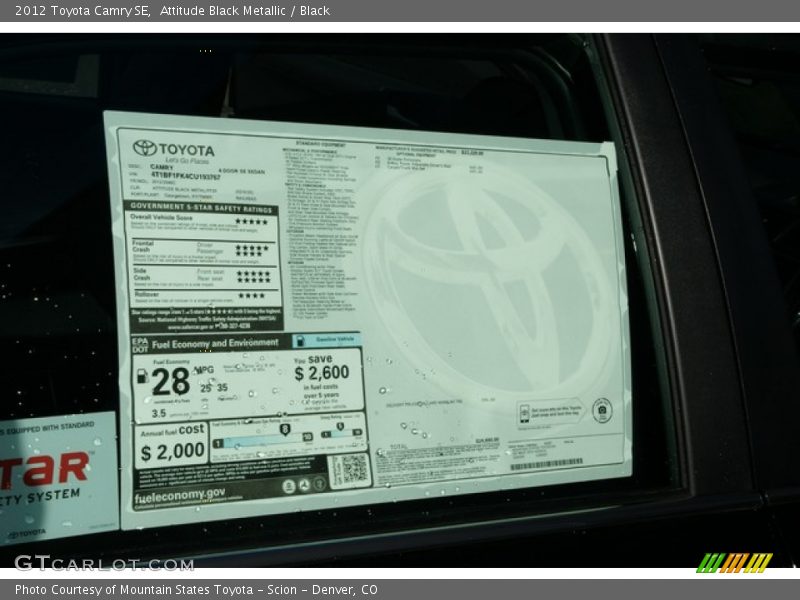Click the QR code on the fuel label
Viewport: 800px width, 600px height.
[x=354, y=469]
